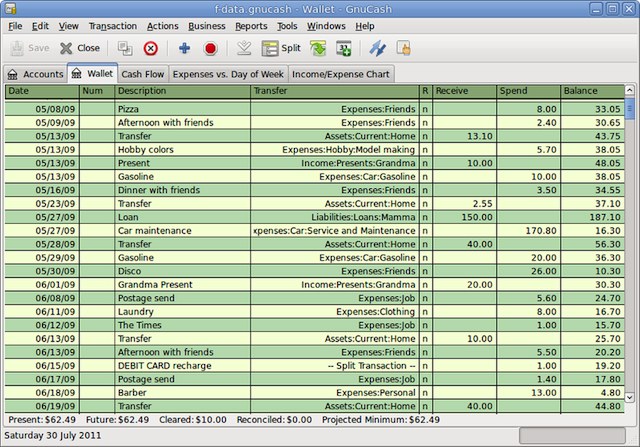Image resolution: width=640 pixels, height=447 pixels.
Task: Toggle reconcile flag on the Disco row
Action: (x=425, y=271)
